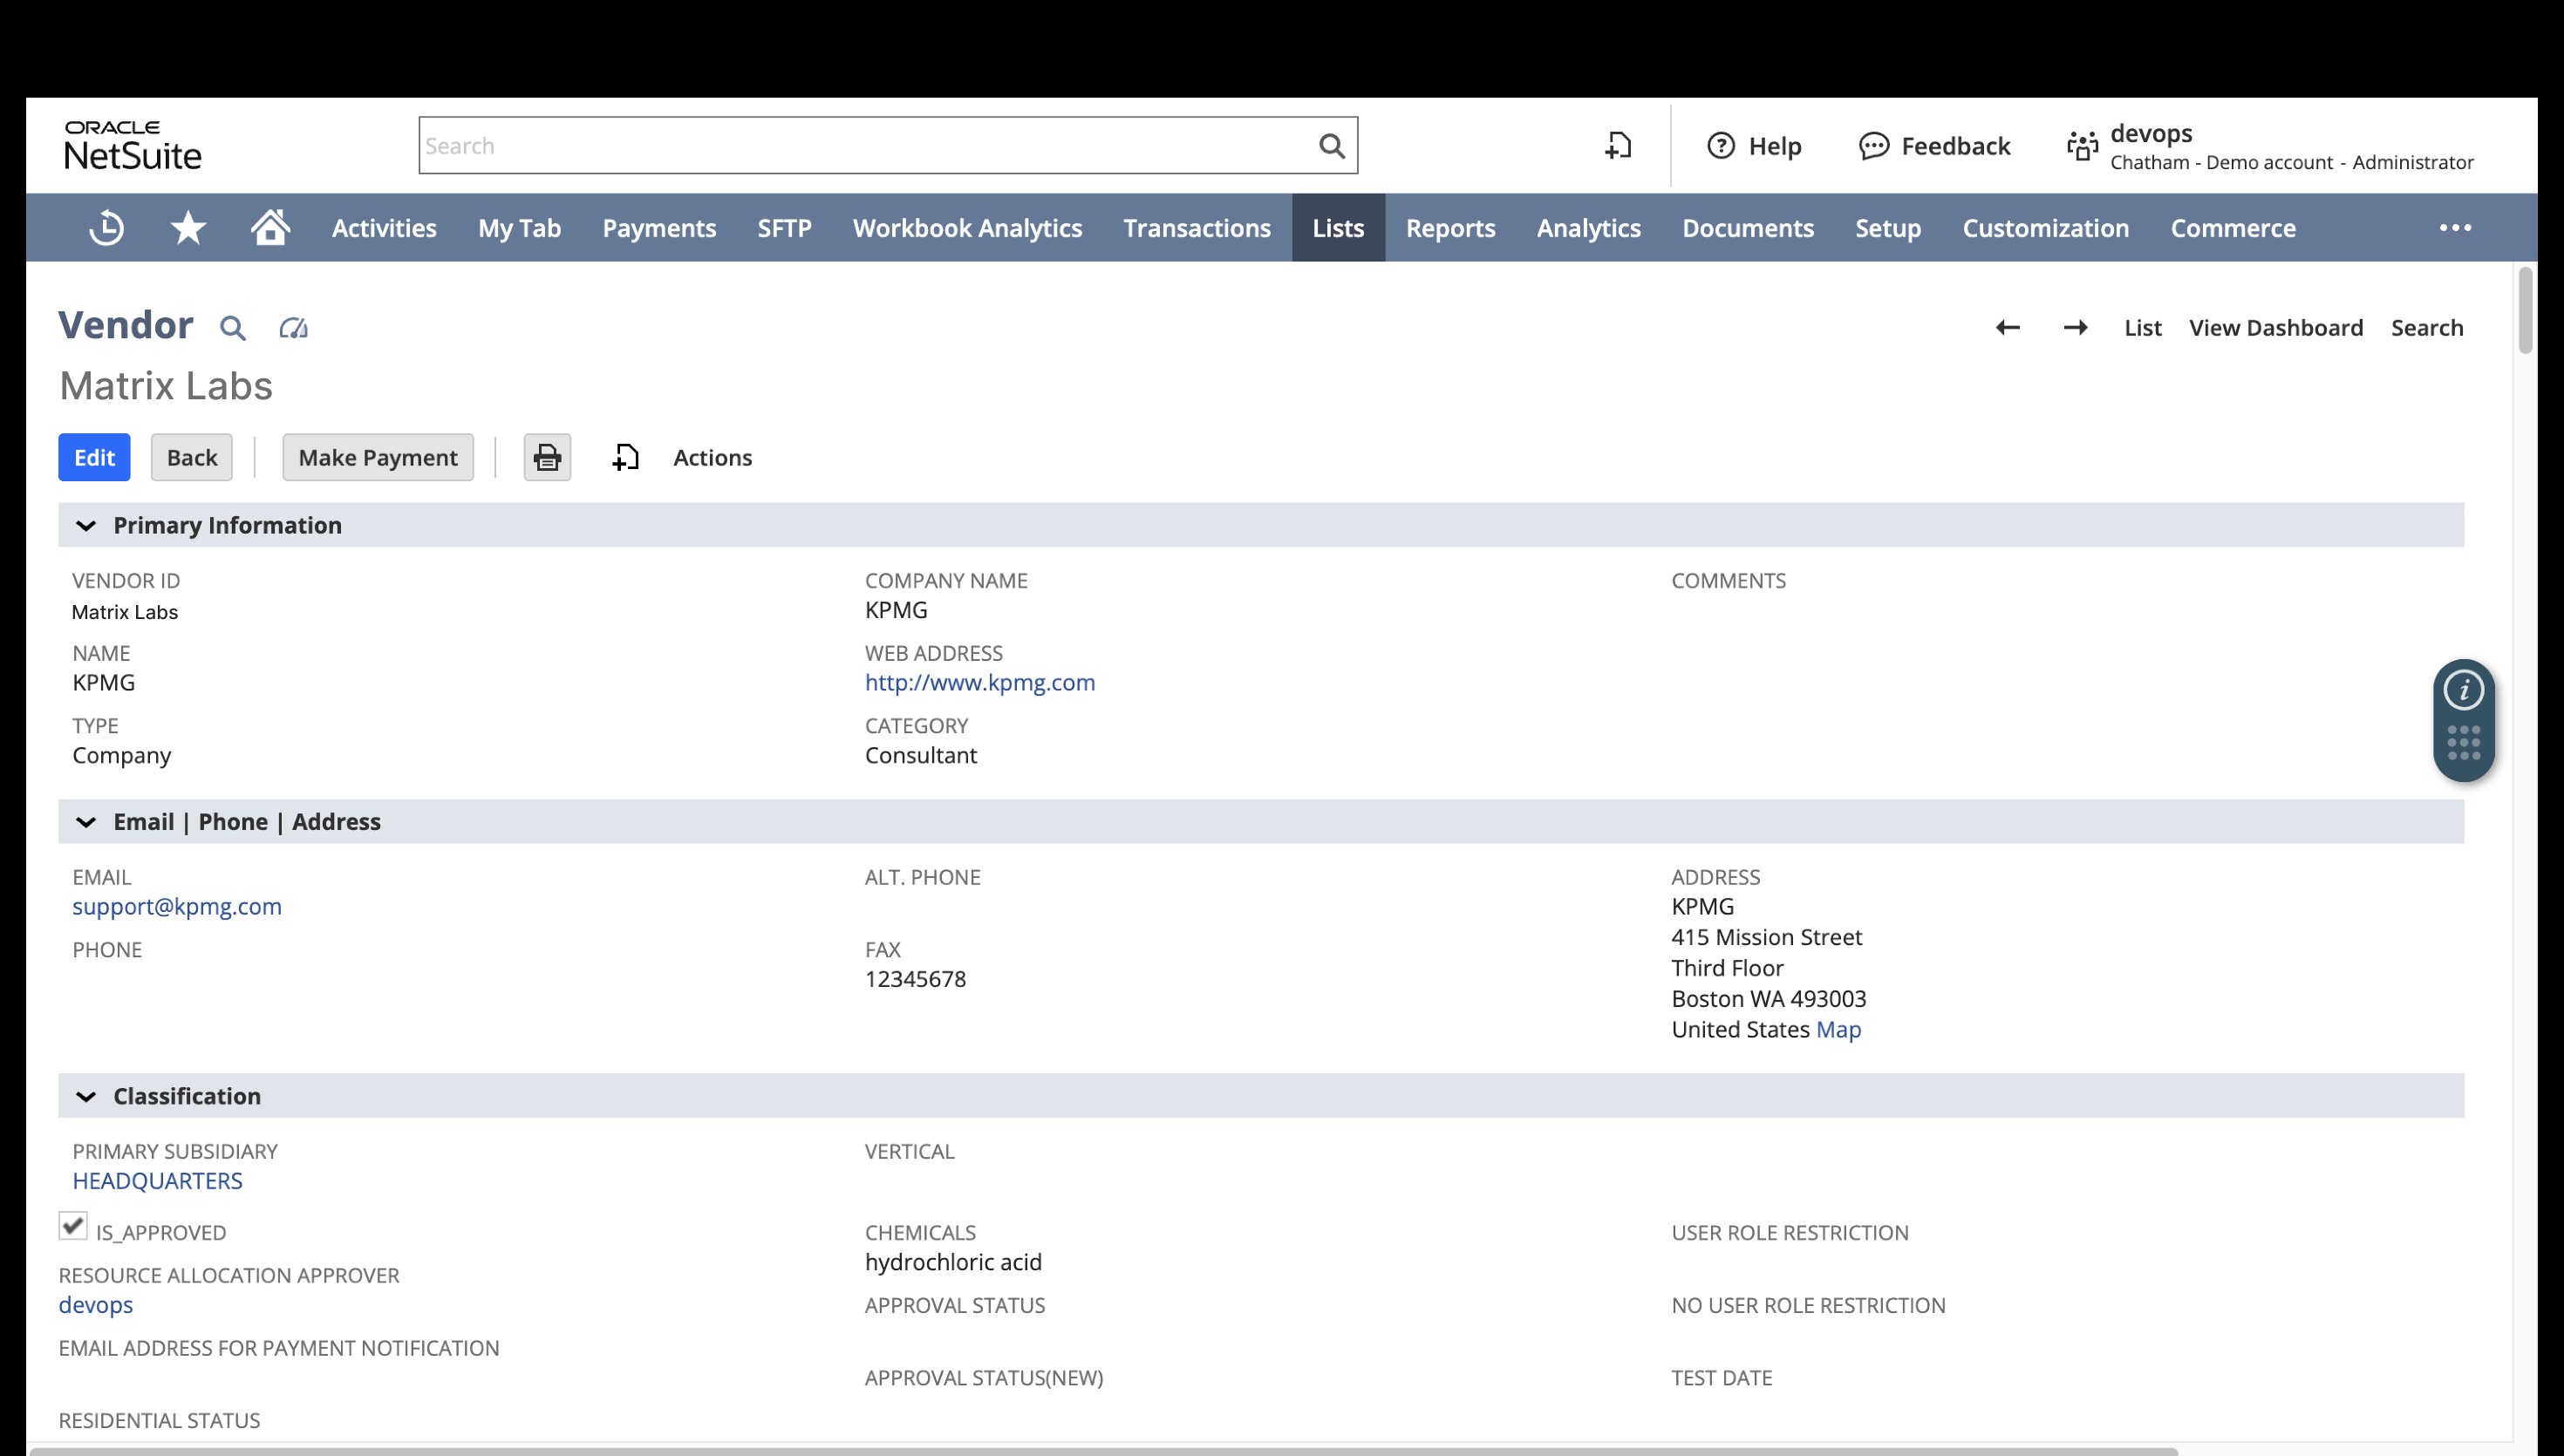The height and width of the screenshot is (1456, 2564).
Task: Click the Search link at top right
Action: tap(2426, 328)
